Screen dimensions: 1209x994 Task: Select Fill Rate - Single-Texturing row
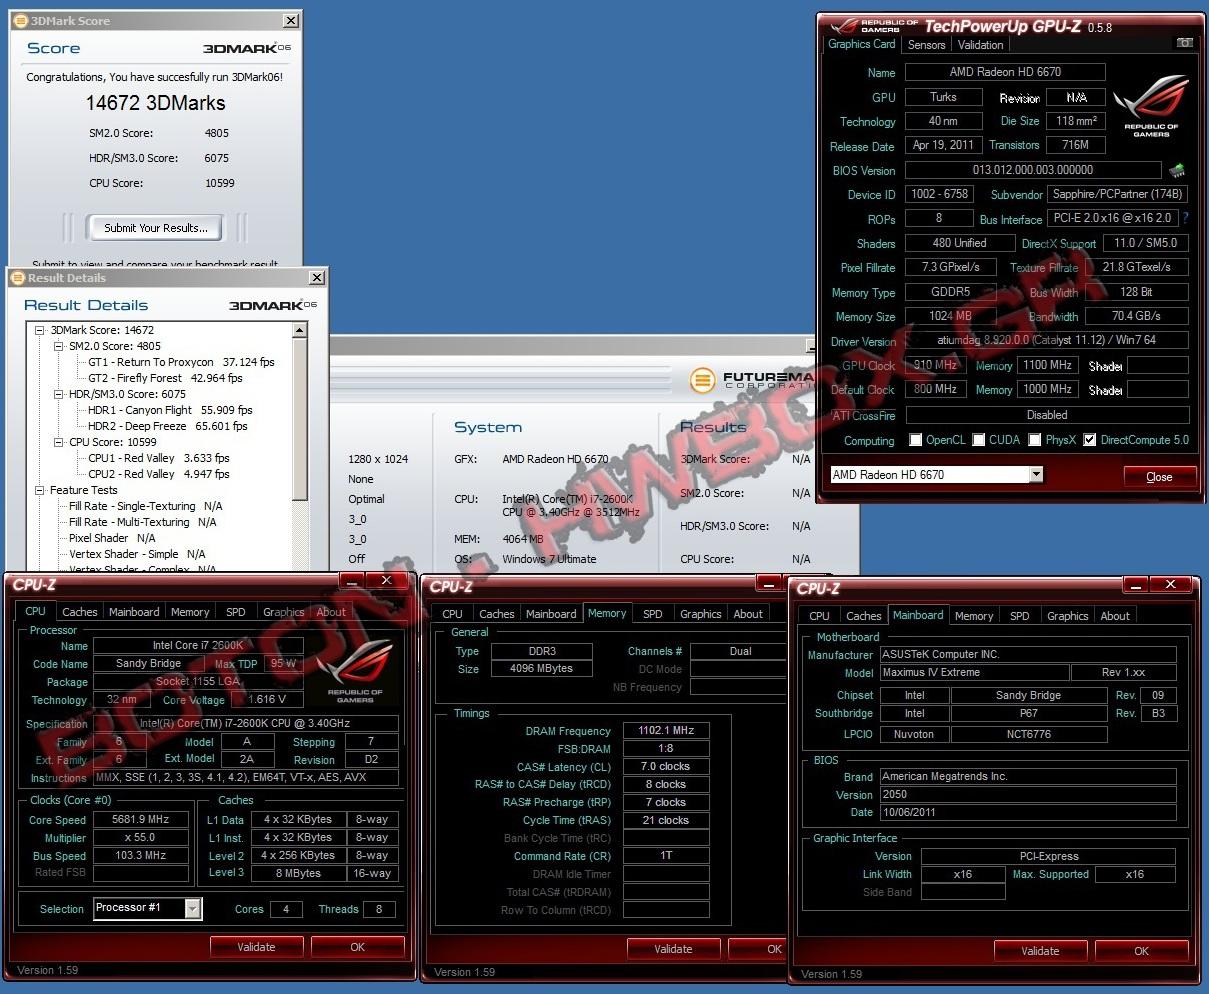point(145,506)
